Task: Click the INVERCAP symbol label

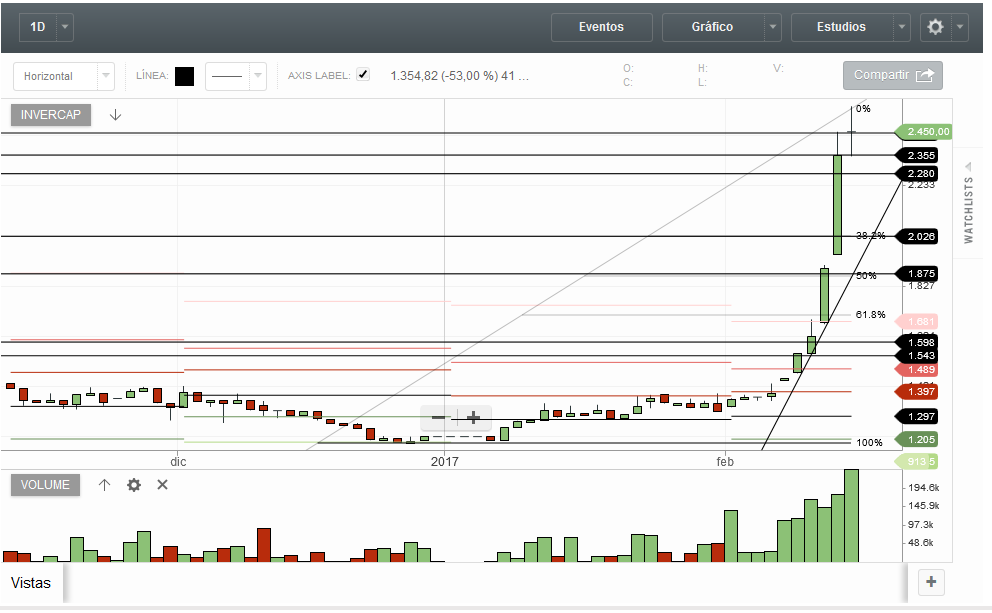Action: click(x=51, y=115)
